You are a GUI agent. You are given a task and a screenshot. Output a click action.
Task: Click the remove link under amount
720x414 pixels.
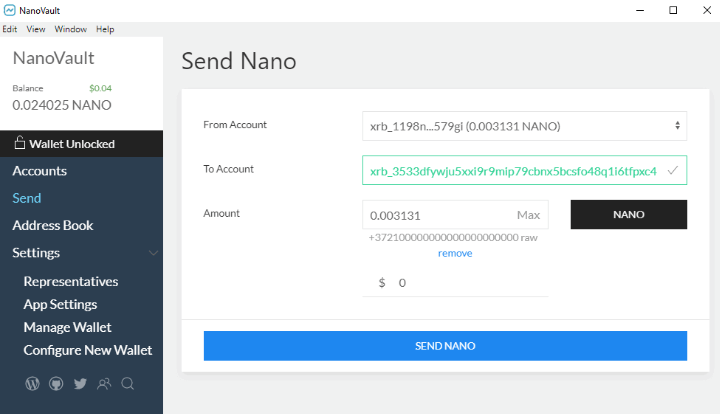455,253
